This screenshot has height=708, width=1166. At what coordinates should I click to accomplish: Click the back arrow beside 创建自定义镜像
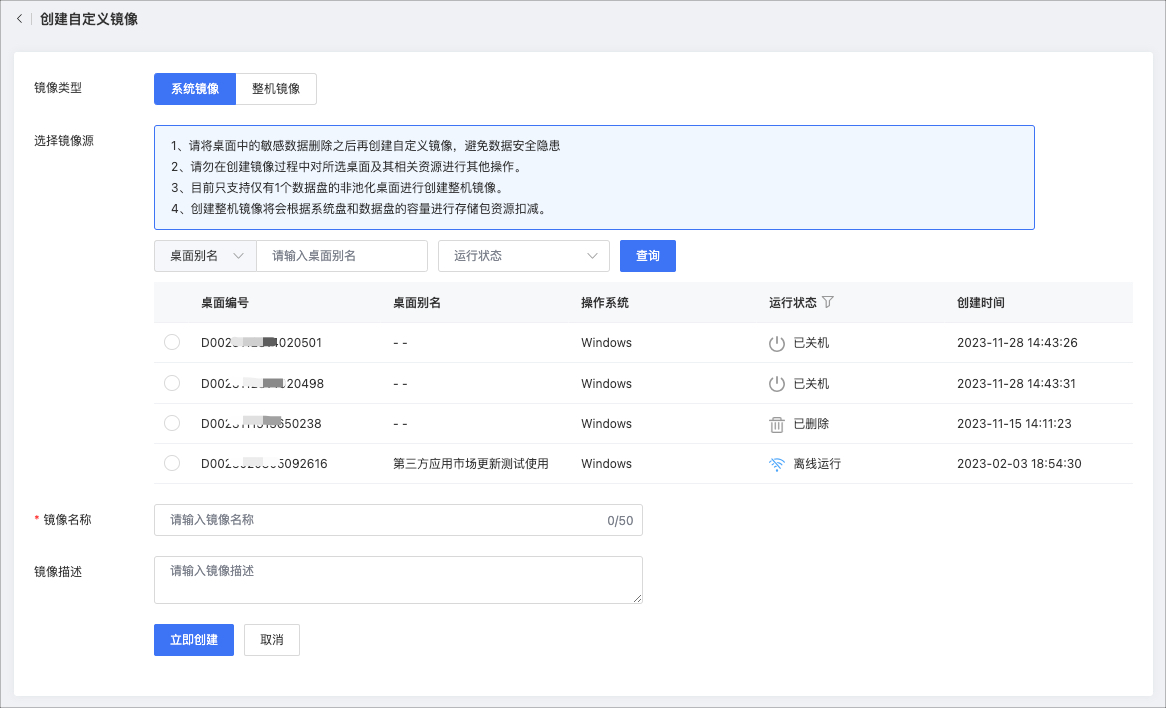click(19, 18)
